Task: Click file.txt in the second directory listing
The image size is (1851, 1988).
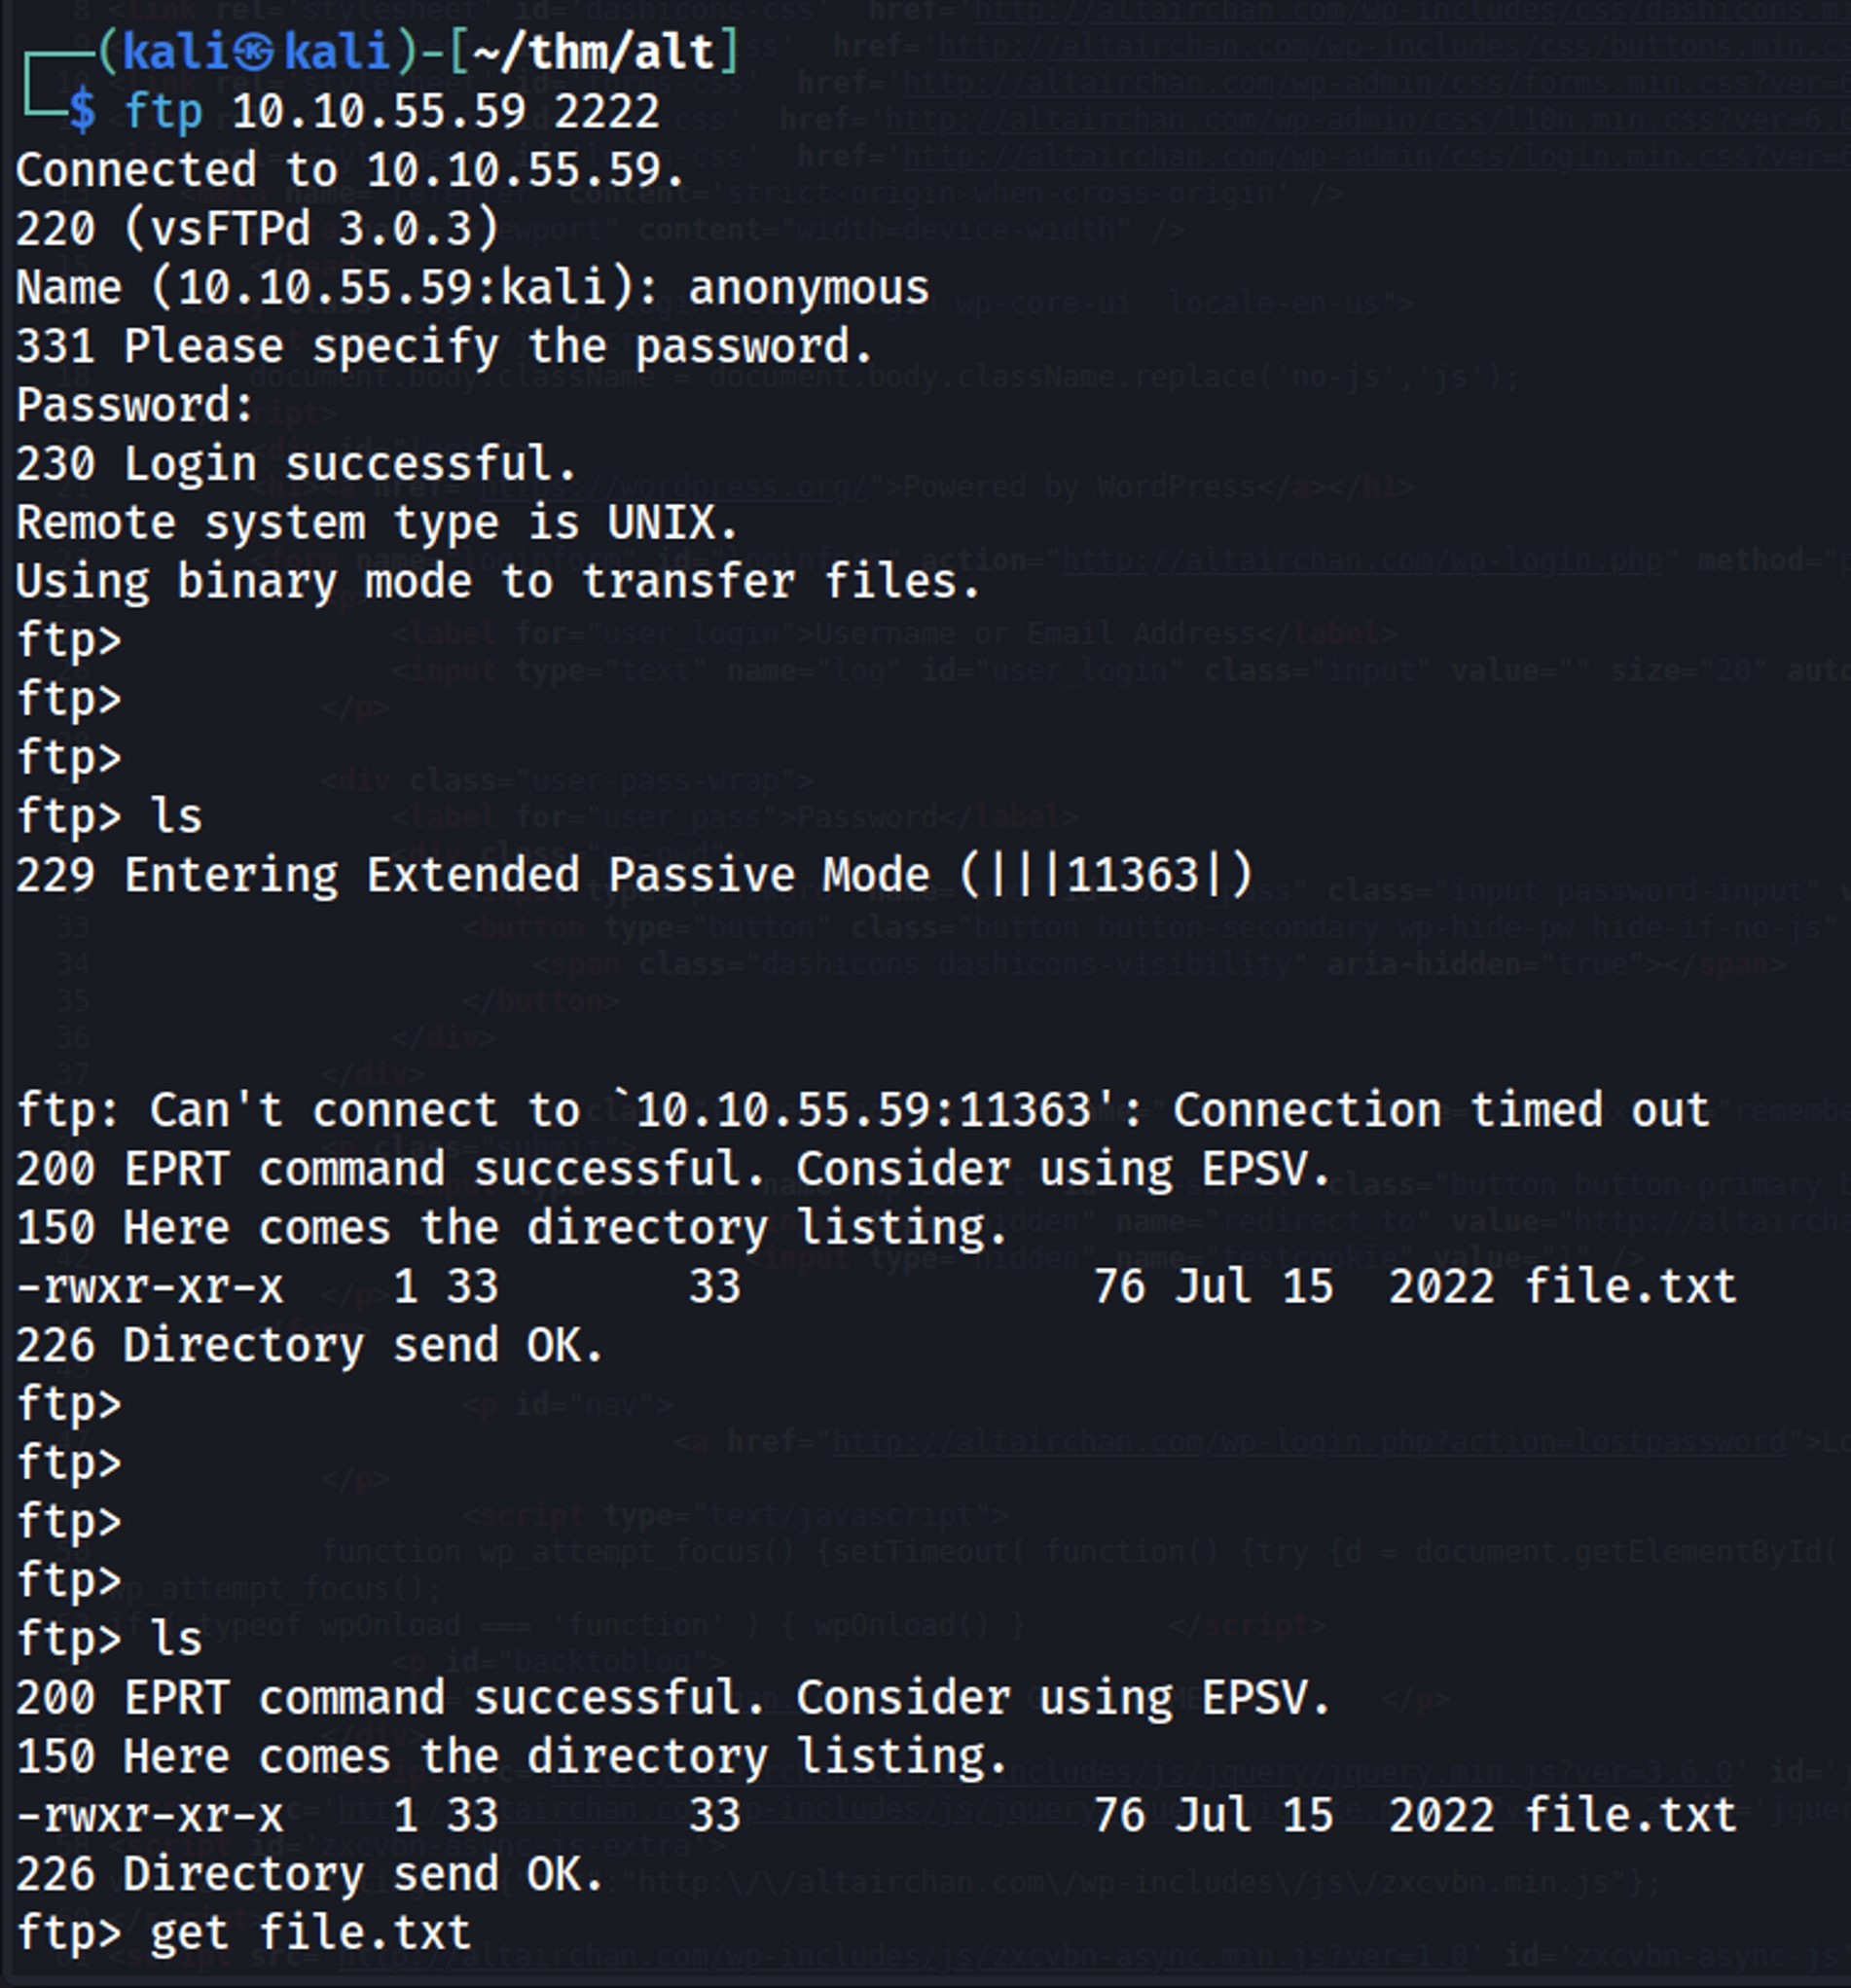Action: (1630, 1816)
